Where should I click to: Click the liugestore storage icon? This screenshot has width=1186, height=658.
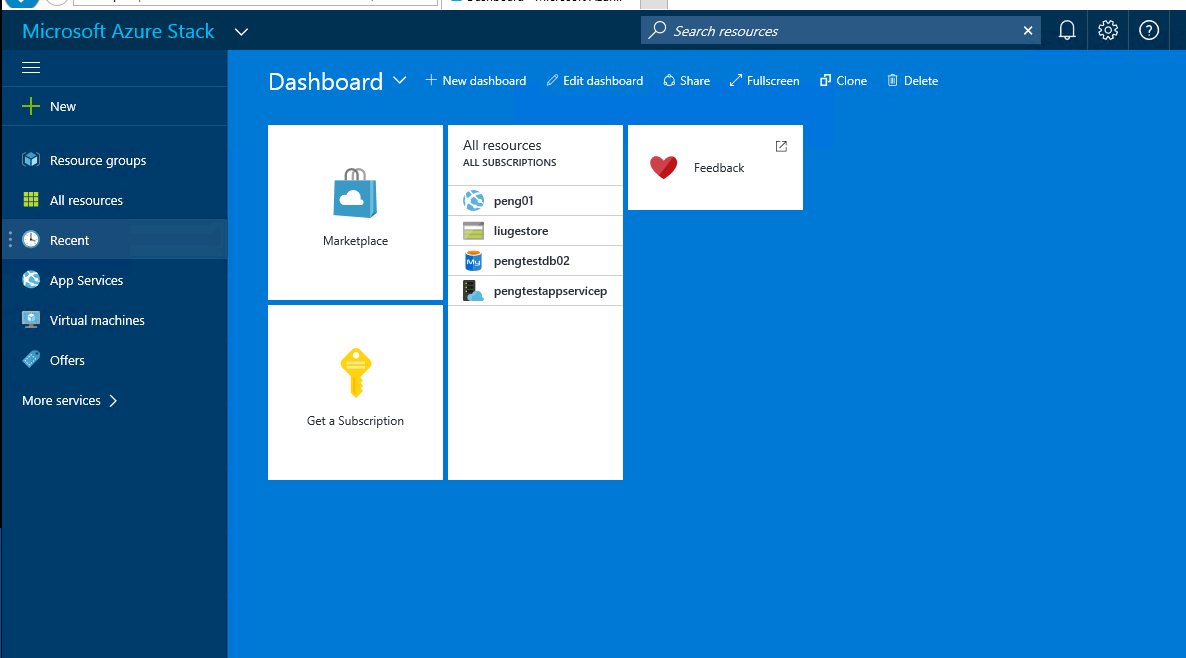(473, 231)
